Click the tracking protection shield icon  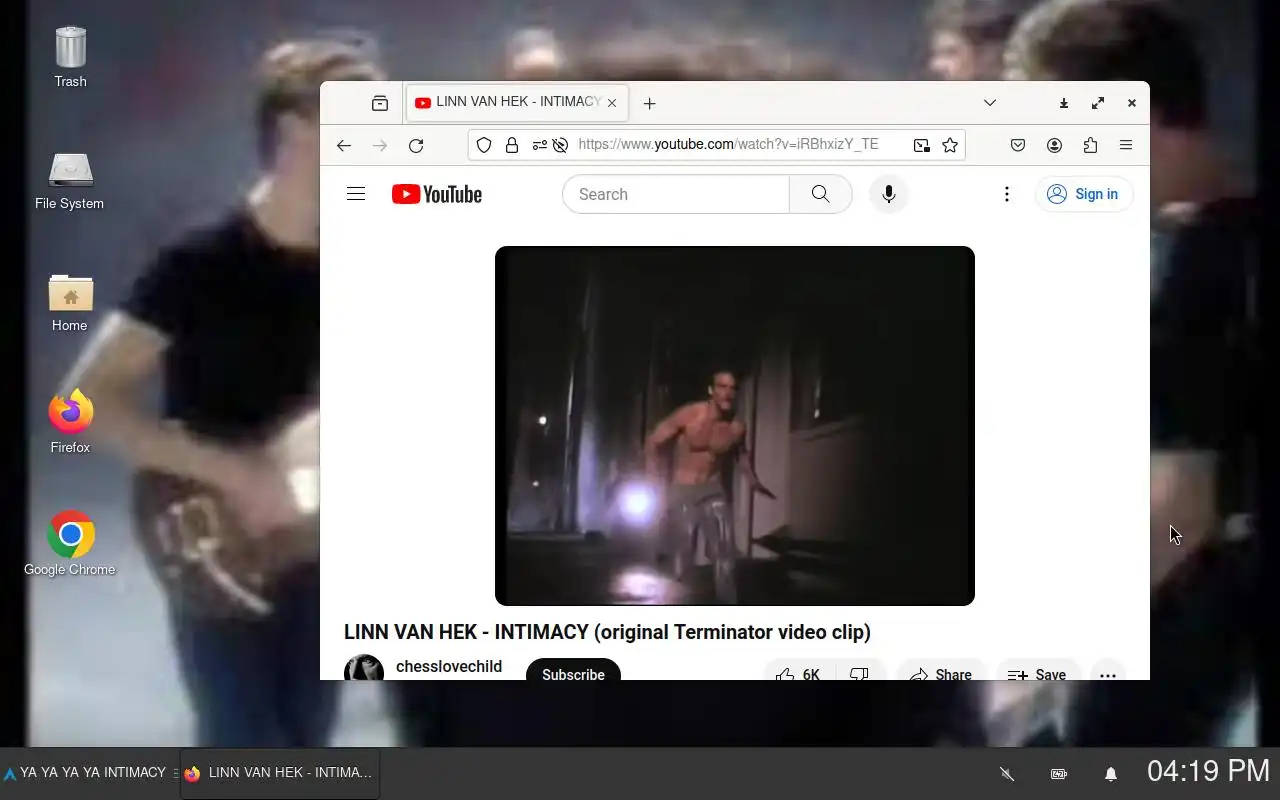coord(484,145)
